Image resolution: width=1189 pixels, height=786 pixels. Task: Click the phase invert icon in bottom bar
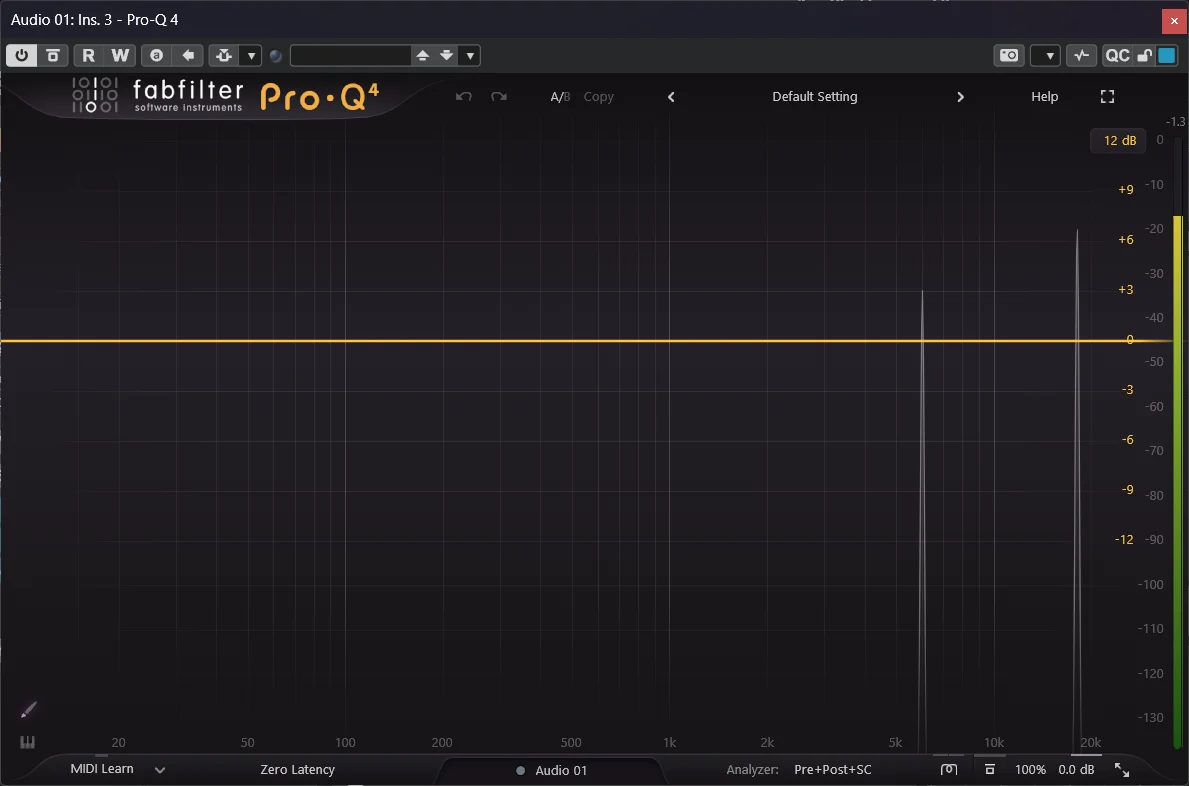948,769
